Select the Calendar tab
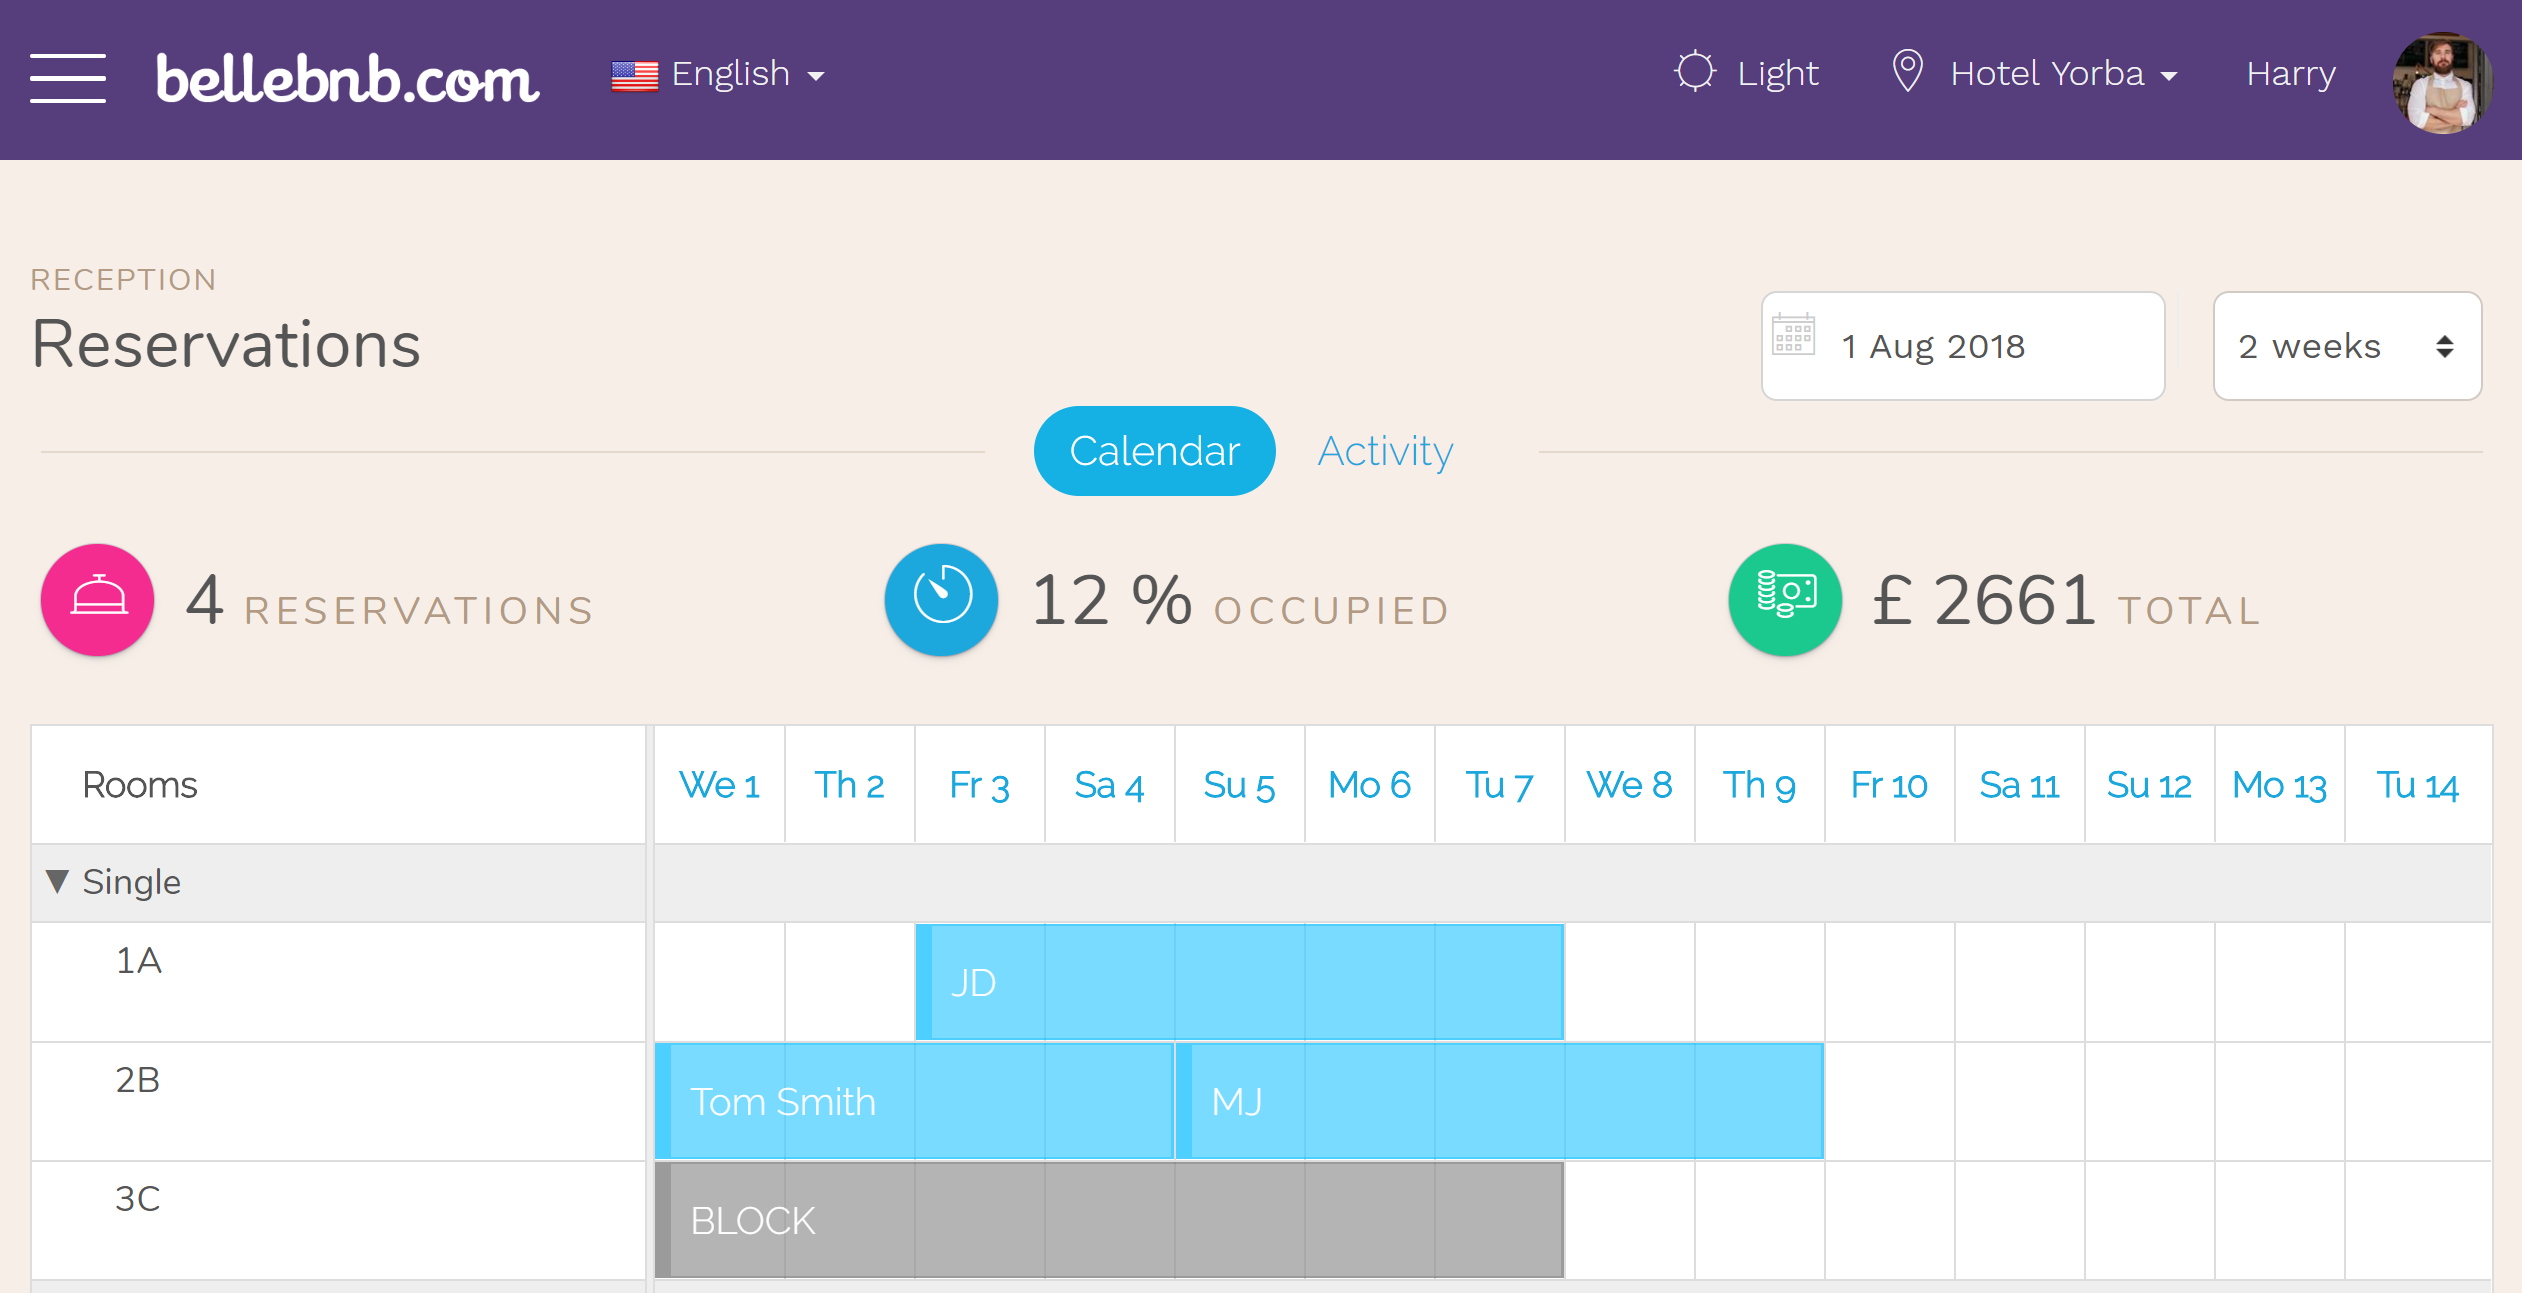This screenshot has width=2522, height=1293. pyautogui.click(x=1154, y=451)
